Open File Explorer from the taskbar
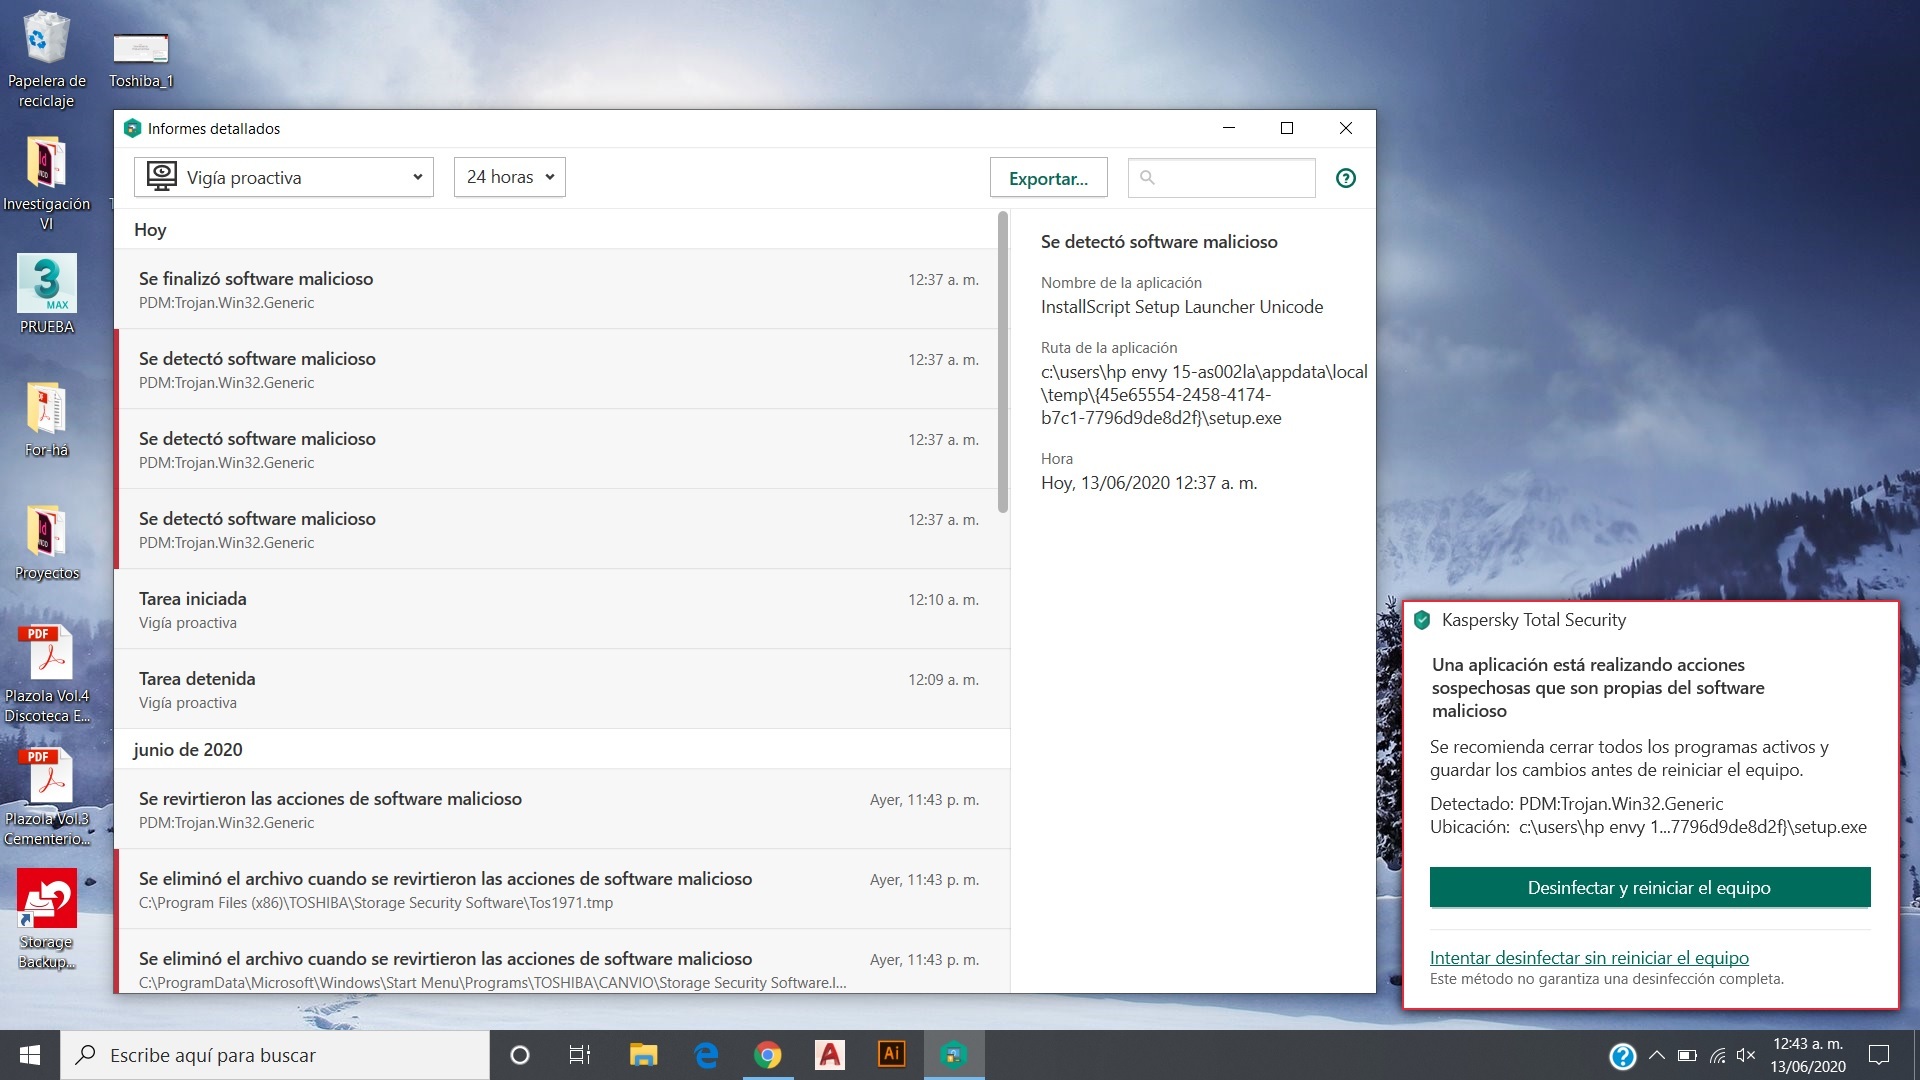Viewport: 1920px width, 1080px height. point(643,1055)
